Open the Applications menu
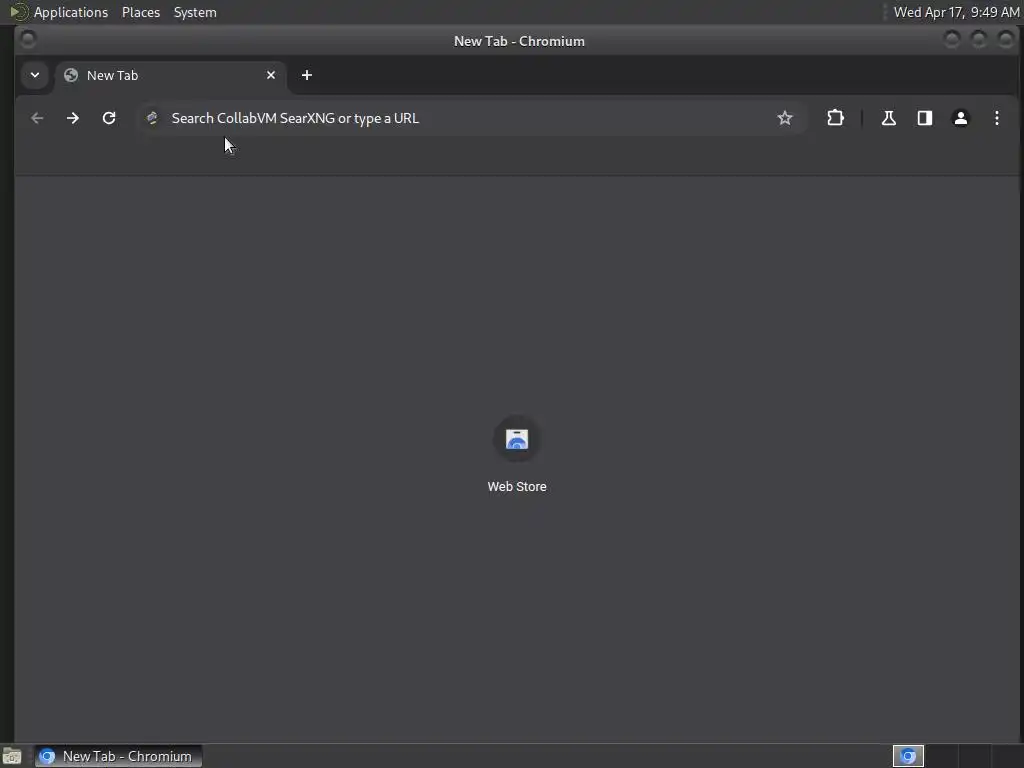This screenshot has width=1024, height=768. tap(71, 12)
